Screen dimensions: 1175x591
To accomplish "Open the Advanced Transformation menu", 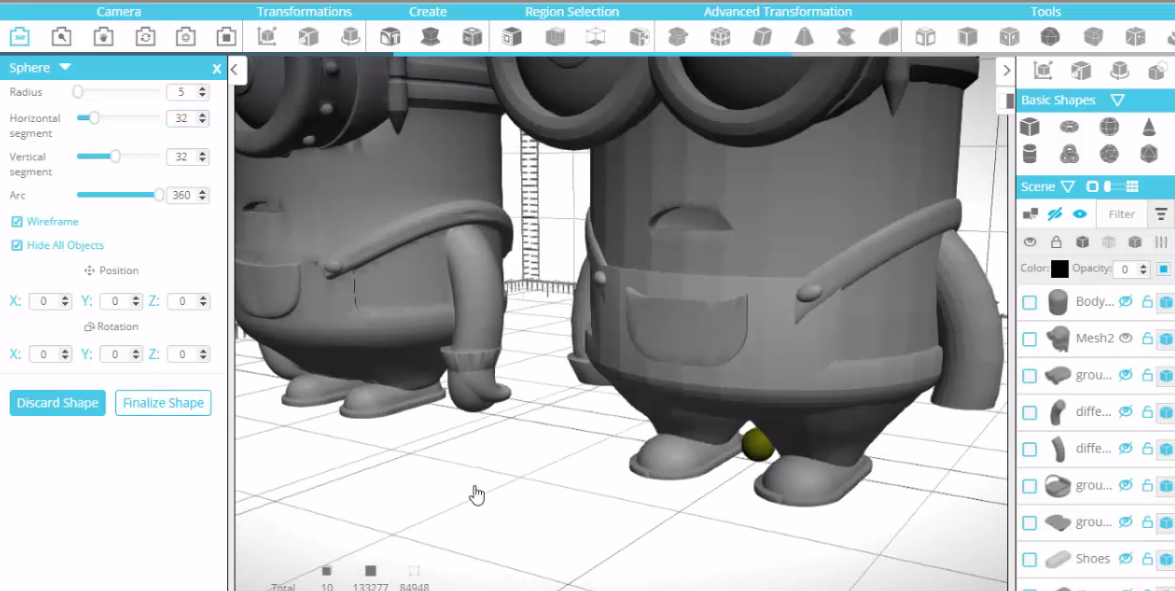I will [x=777, y=11].
